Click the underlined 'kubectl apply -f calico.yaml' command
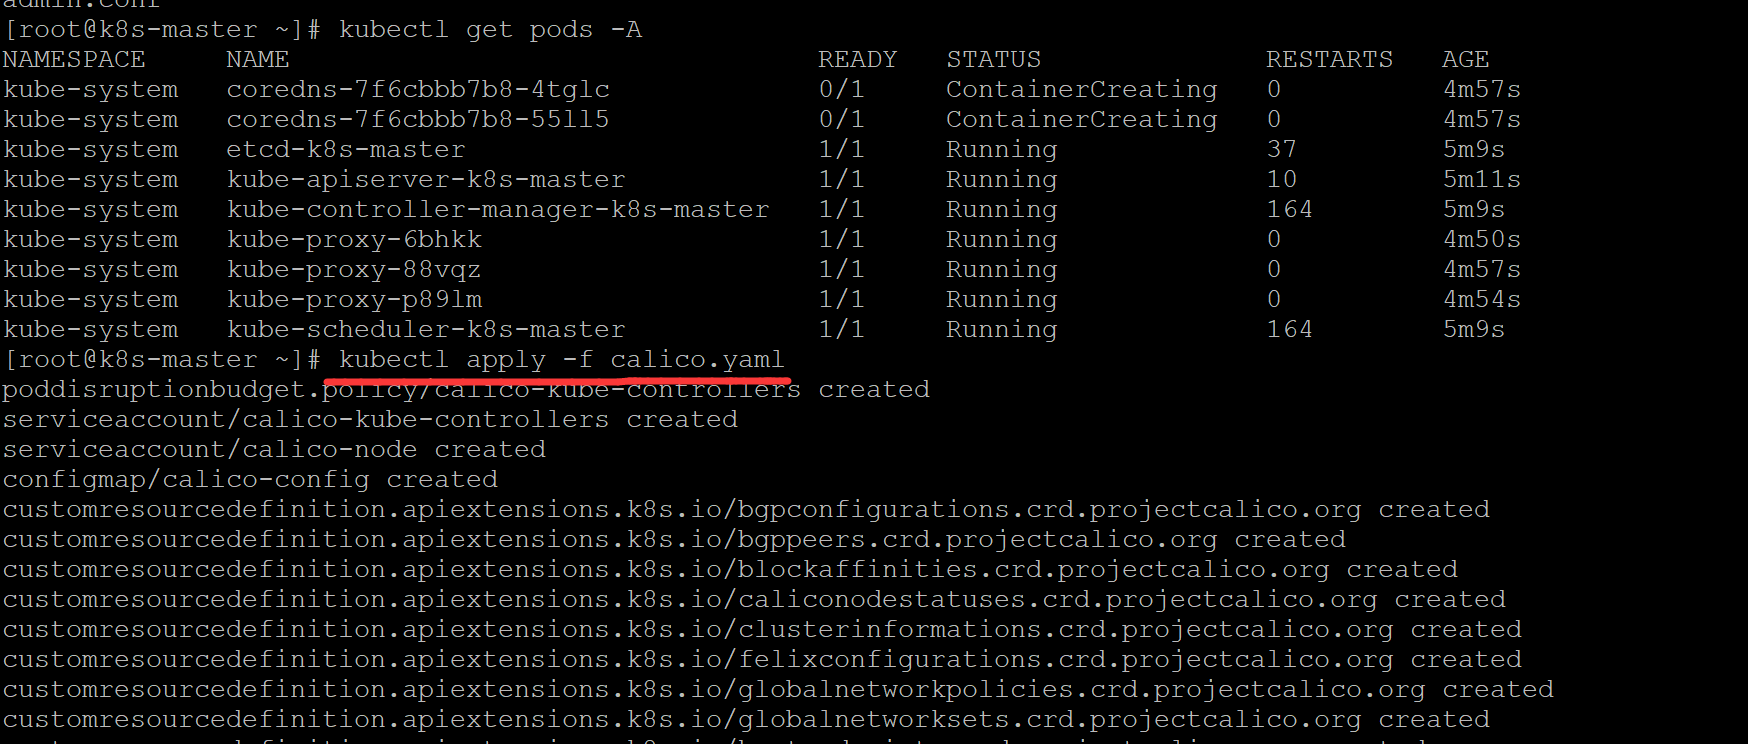Screen dimensions: 1748x744 pos(561,360)
